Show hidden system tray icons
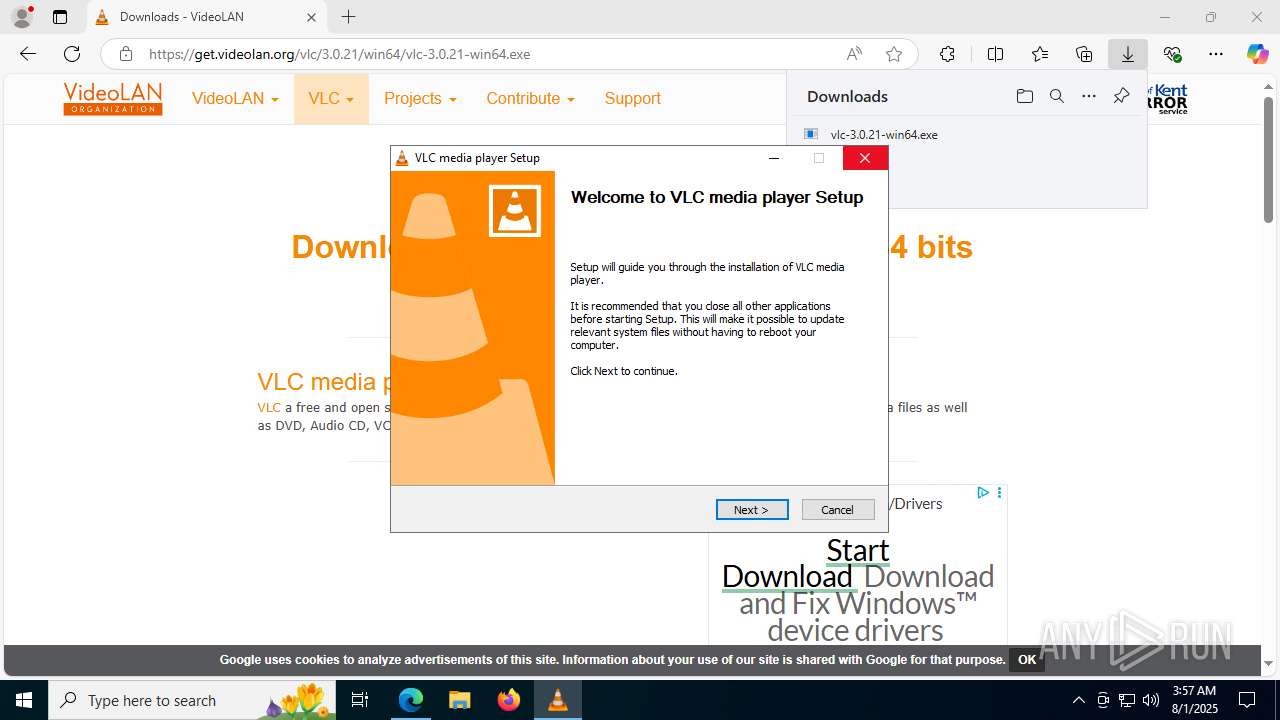 pyautogui.click(x=1078, y=700)
